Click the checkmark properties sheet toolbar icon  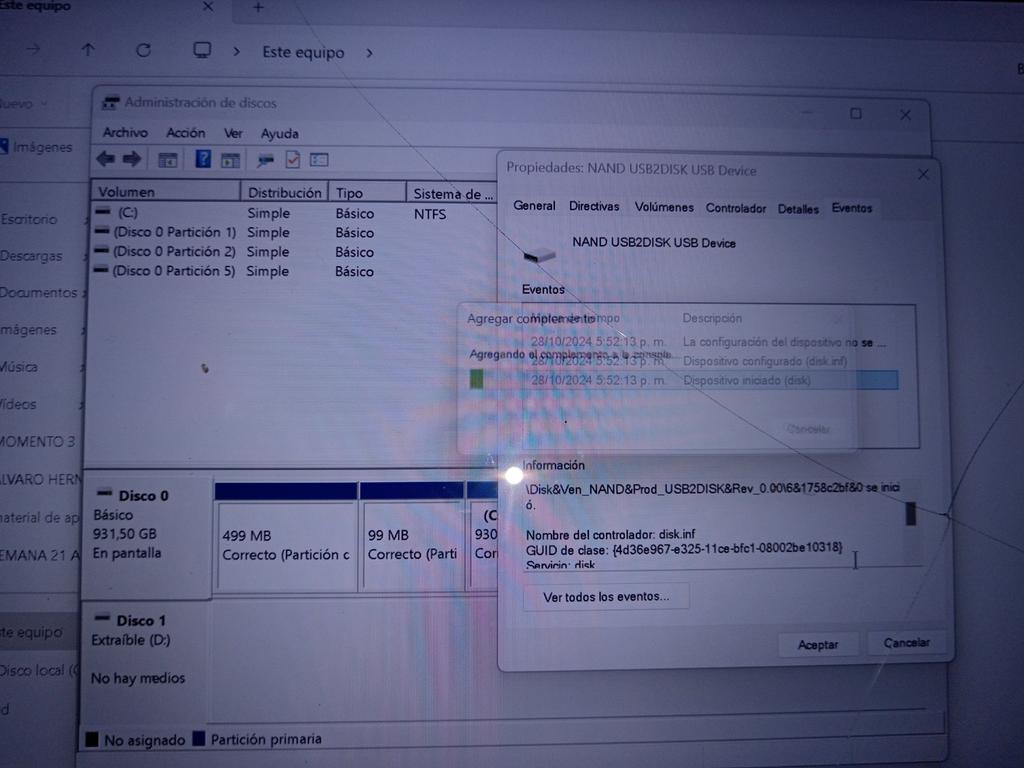pos(293,159)
